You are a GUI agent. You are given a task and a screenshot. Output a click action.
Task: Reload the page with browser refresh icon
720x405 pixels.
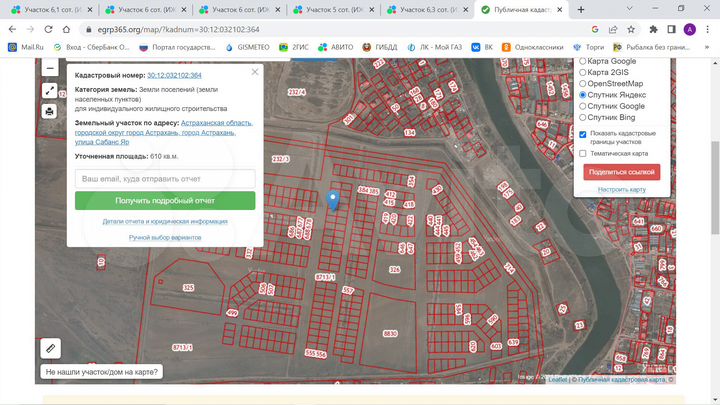50,29
